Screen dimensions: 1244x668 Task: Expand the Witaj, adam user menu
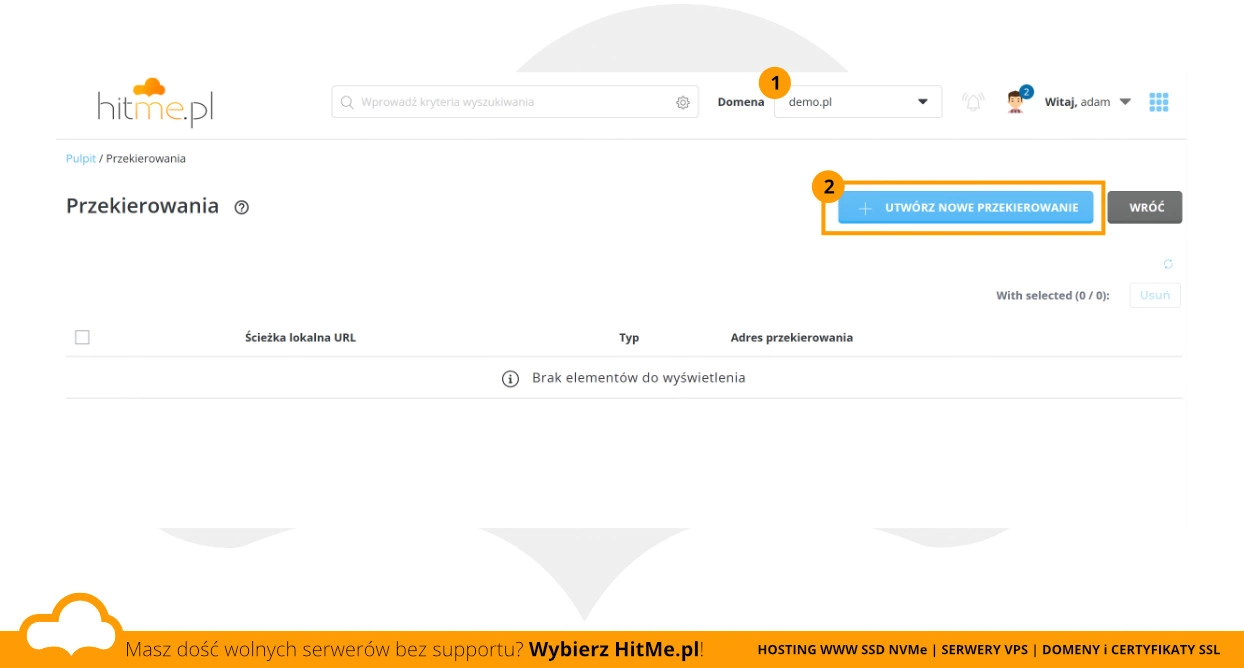[1088, 102]
